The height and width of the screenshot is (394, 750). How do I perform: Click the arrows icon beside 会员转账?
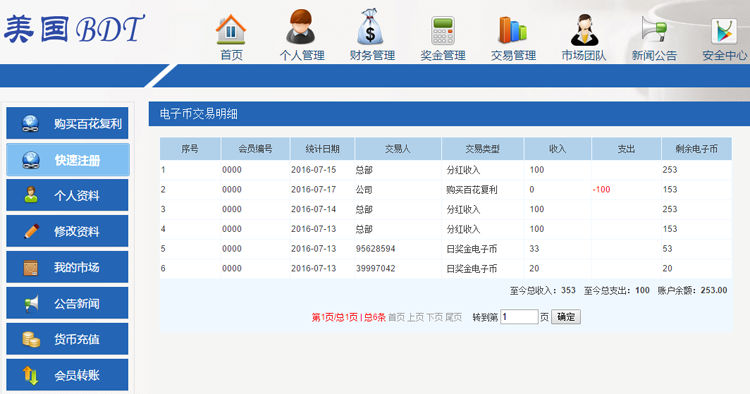tap(31, 375)
